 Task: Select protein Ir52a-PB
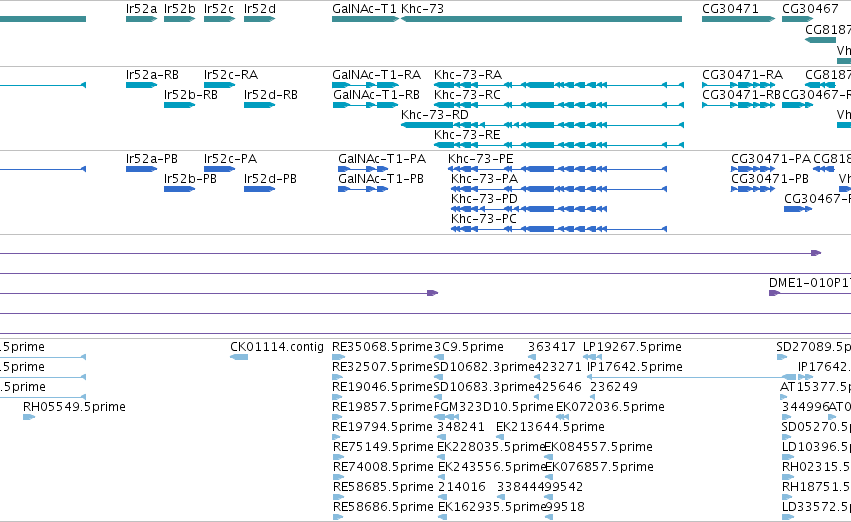pyautogui.click(x=141, y=169)
